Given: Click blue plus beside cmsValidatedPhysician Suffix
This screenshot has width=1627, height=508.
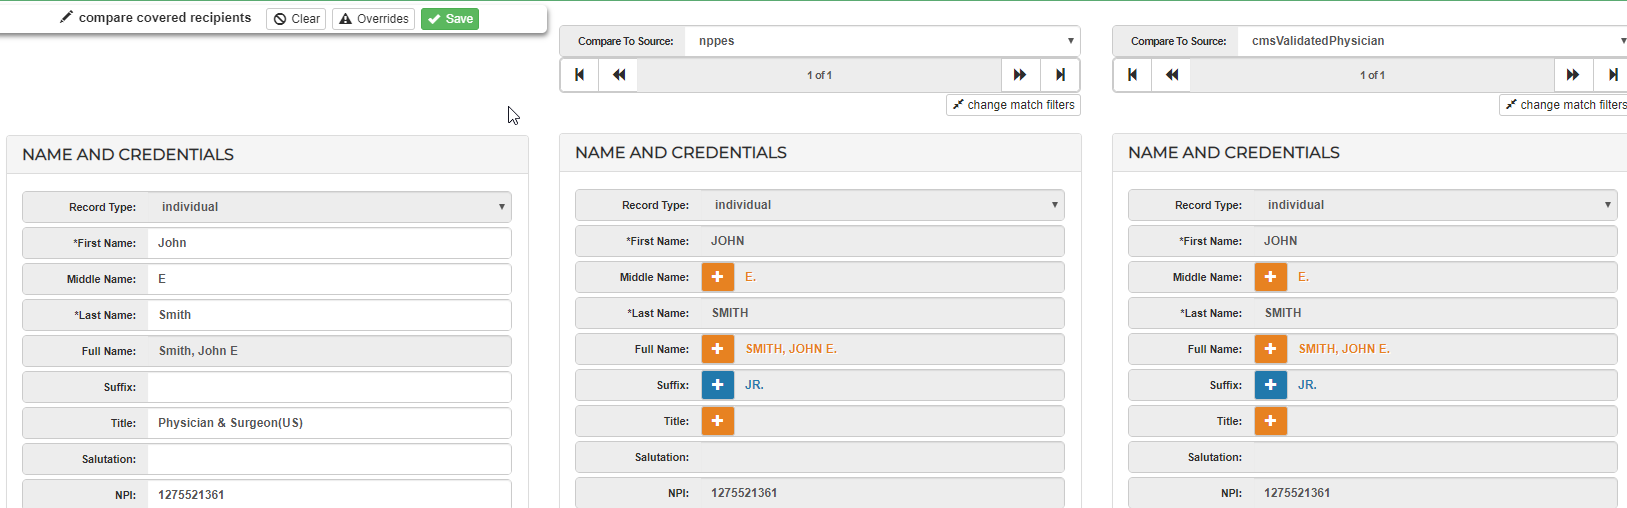Looking at the screenshot, I should 1270,385.
